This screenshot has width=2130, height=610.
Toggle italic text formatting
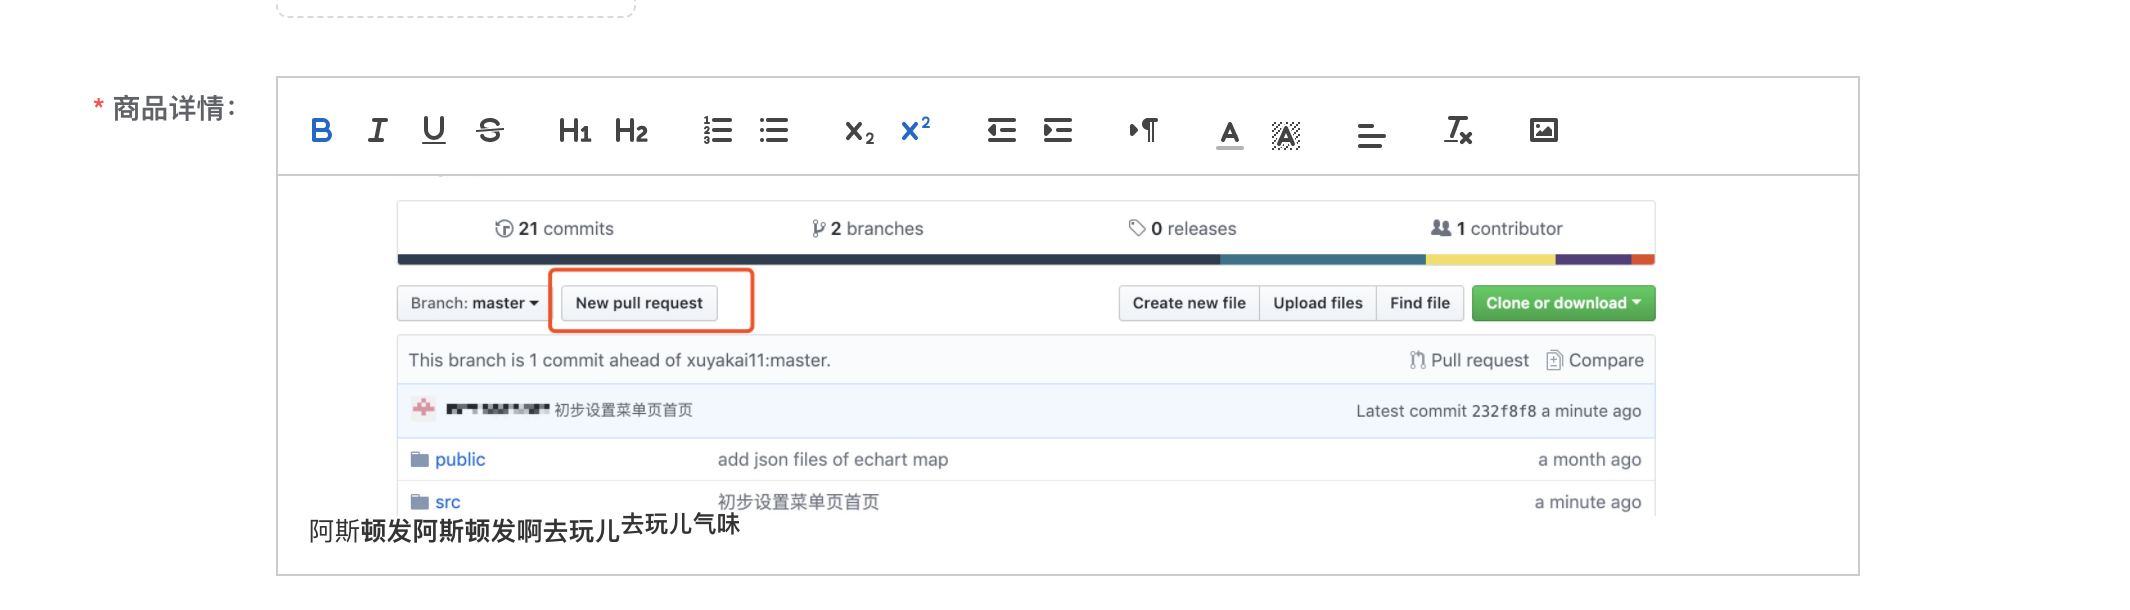(x=377, y=131)
